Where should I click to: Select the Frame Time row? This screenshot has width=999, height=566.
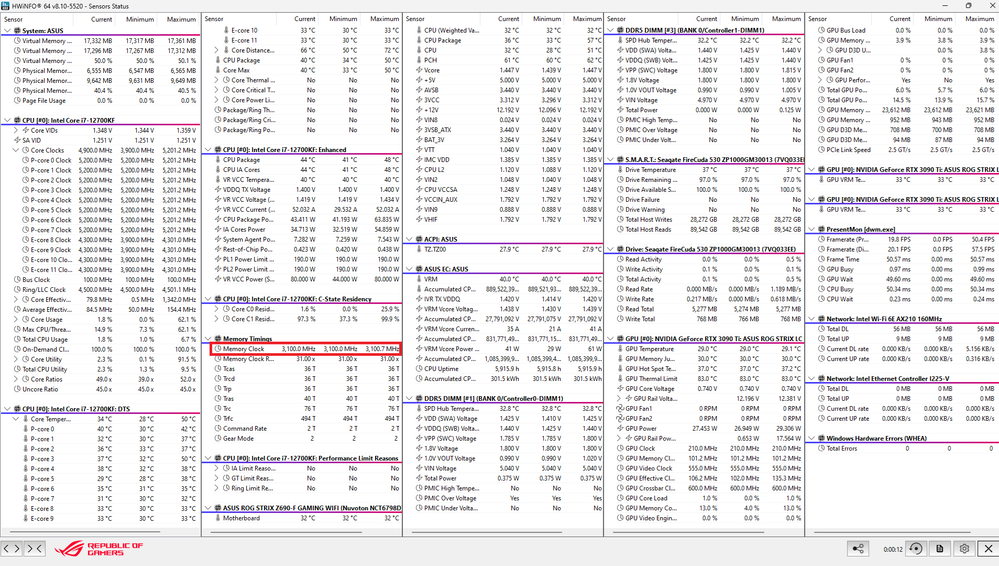(903, 259)
